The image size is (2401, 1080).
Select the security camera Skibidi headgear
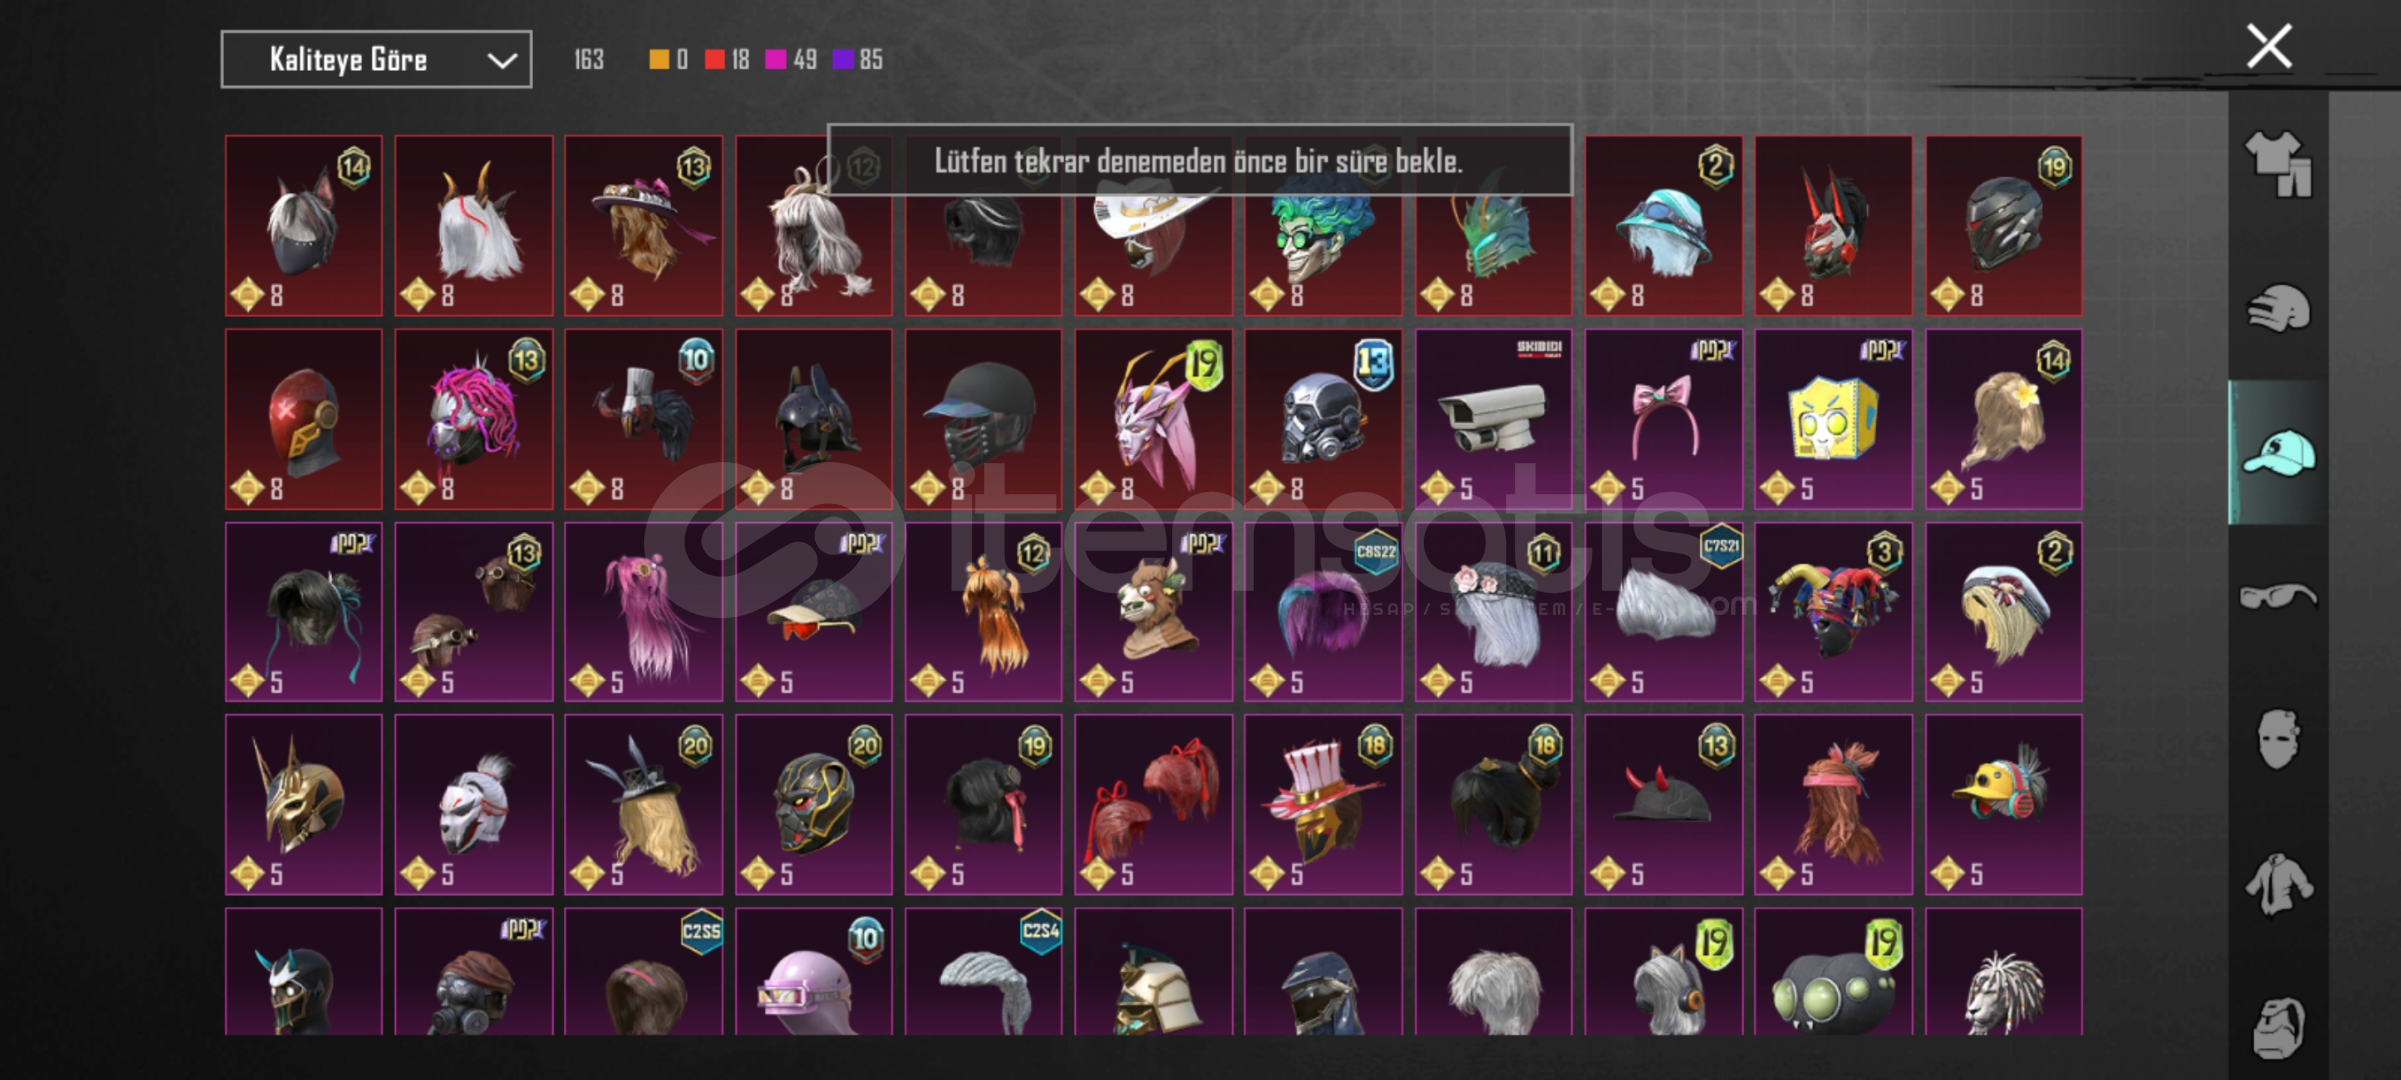click(1493, 419)
